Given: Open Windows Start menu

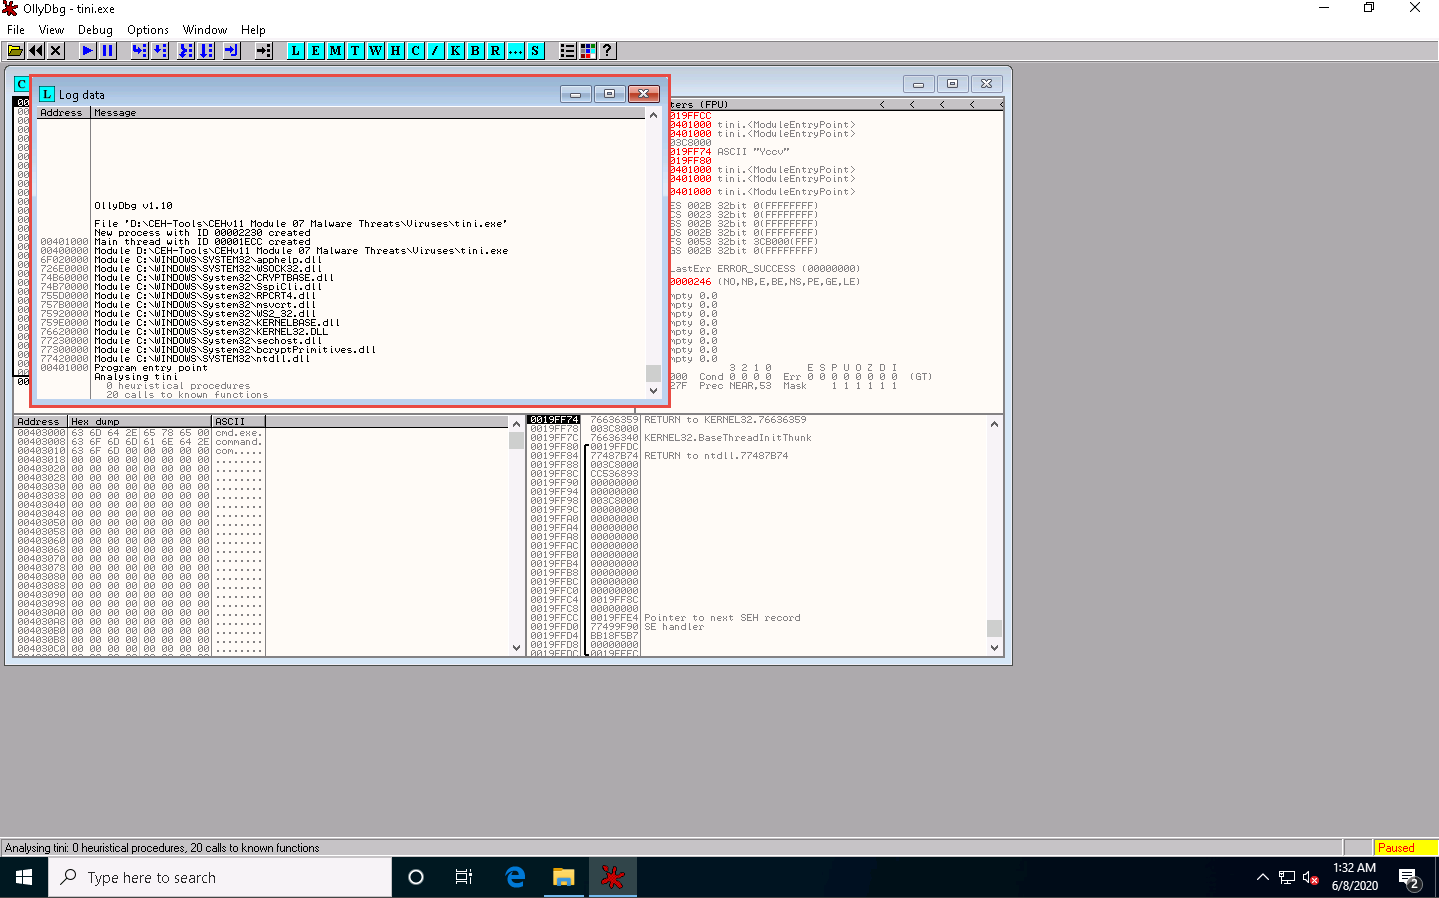Looking at the screenshot, I should (24, 878).
